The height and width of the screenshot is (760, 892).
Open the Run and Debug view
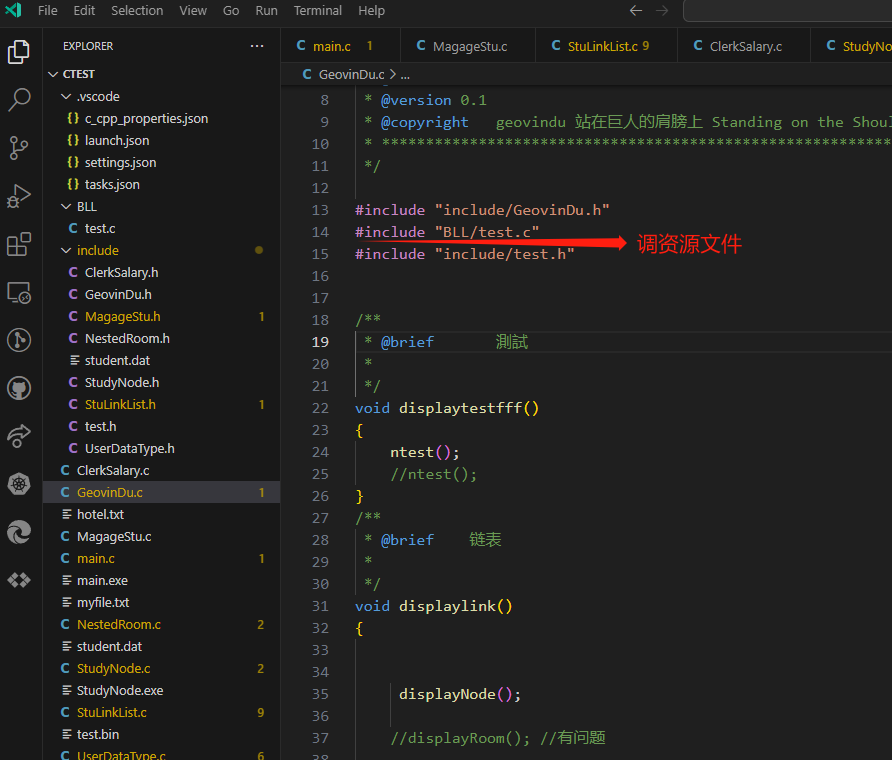pos(19,196)
